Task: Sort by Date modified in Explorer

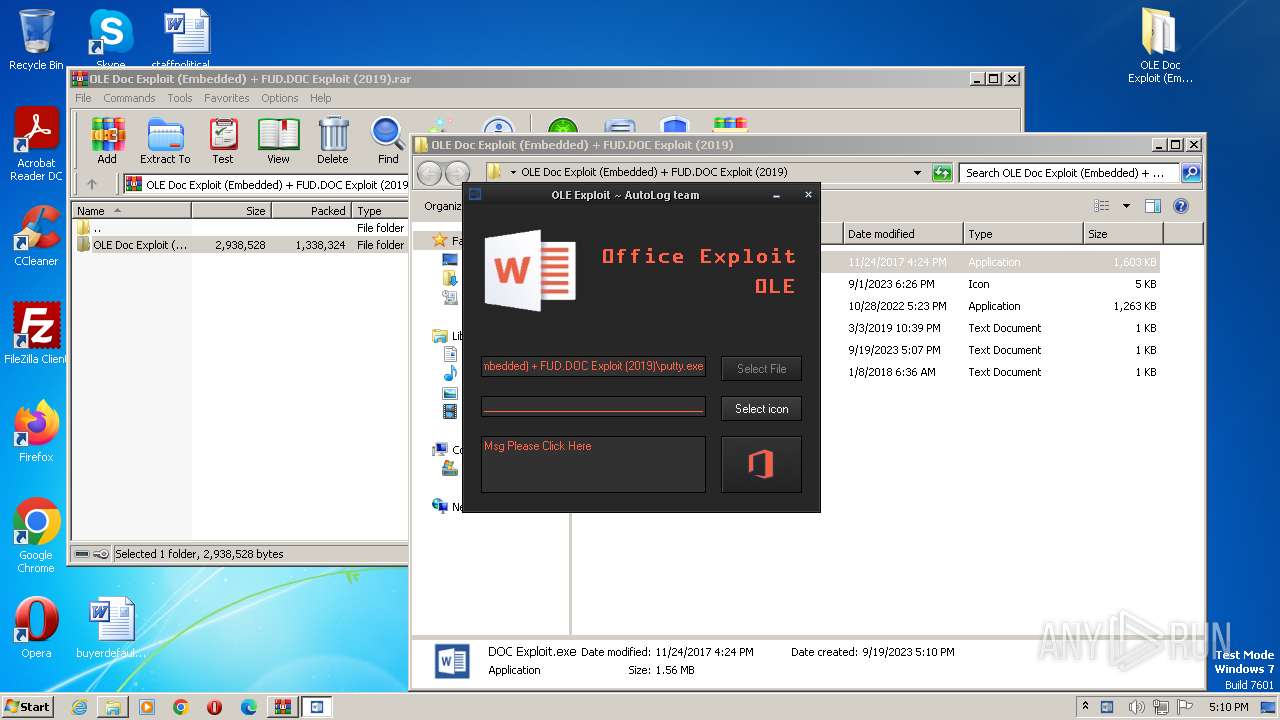Action: [903, 233]
